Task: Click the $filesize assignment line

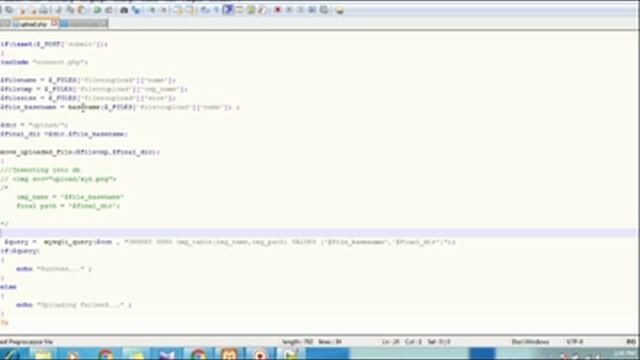Action: pos(88,98)
